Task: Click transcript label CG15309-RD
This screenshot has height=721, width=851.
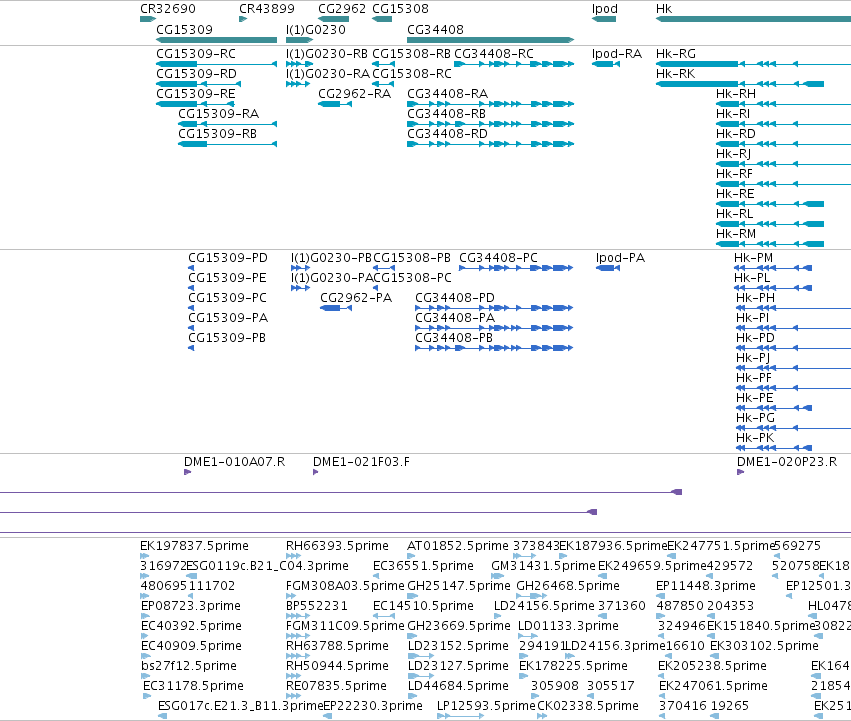Action: [x=196, y=73]
